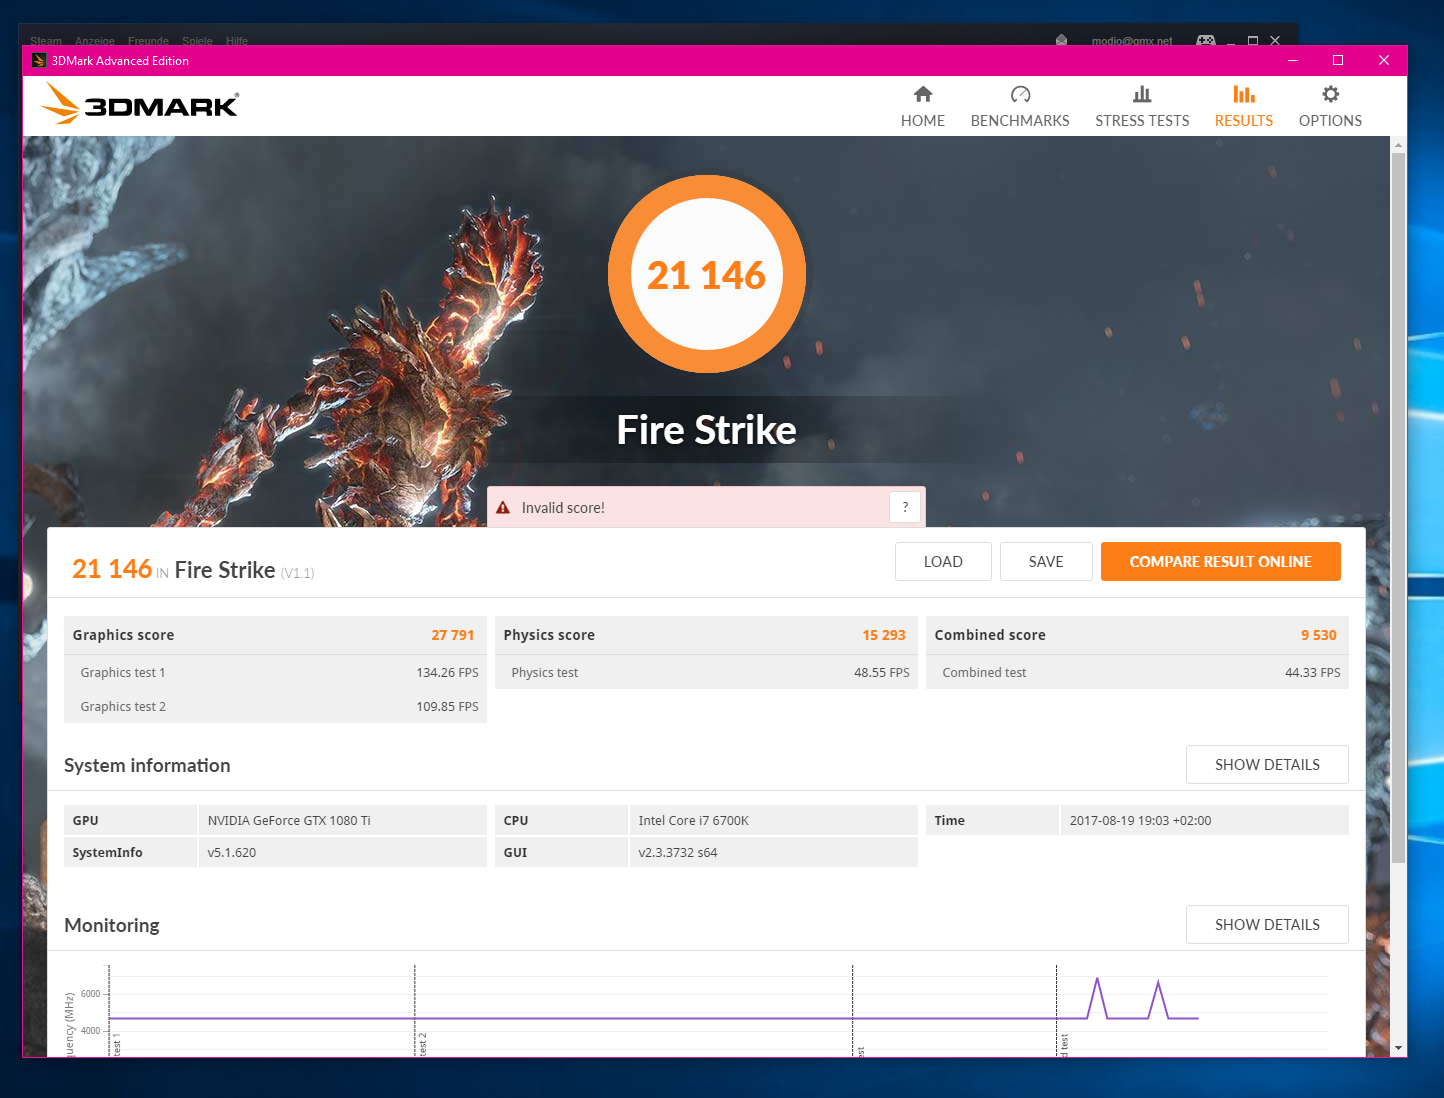Click the Invalid score! message text
Screen dimensions: 1444x1098
coord(563,508)
